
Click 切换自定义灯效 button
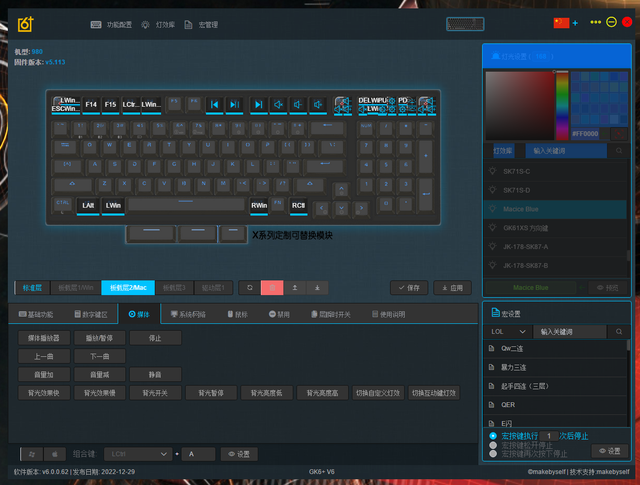(x=378, y=393)
